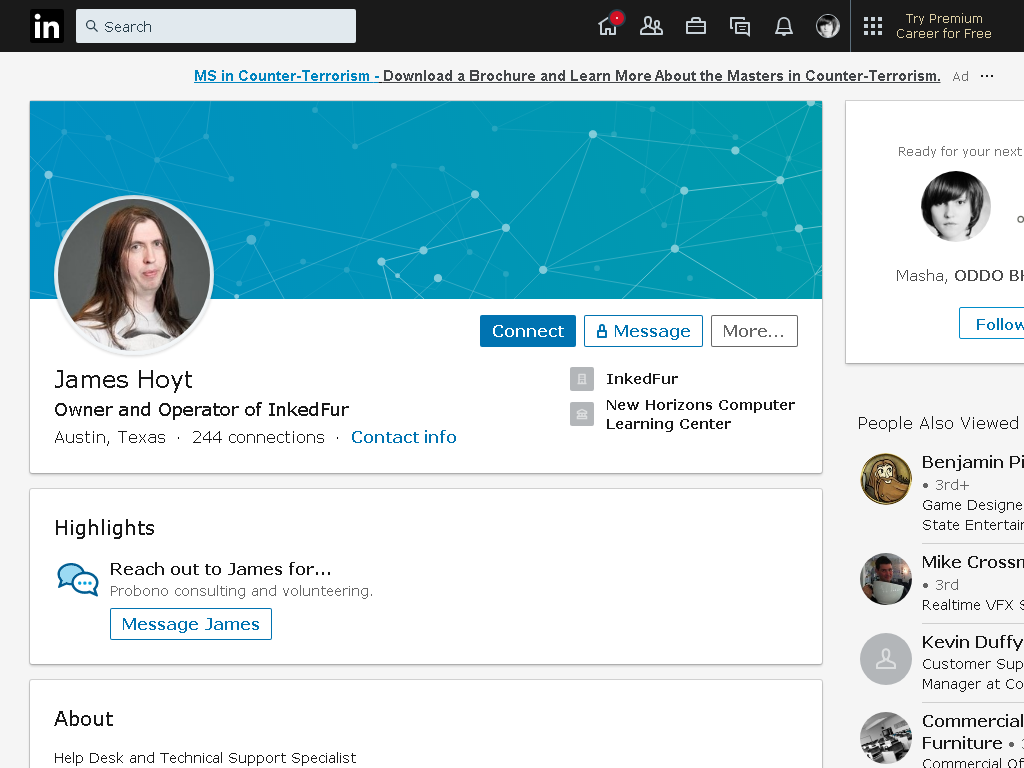Go to the Home feed icon
Screen dimensions: 1024x768
coord(608,26)
